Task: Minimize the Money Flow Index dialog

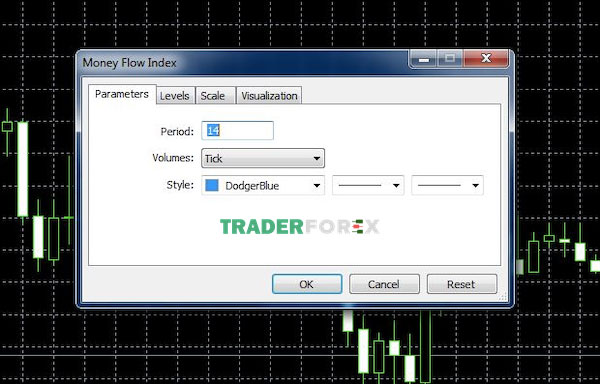Action: point(424,59)
